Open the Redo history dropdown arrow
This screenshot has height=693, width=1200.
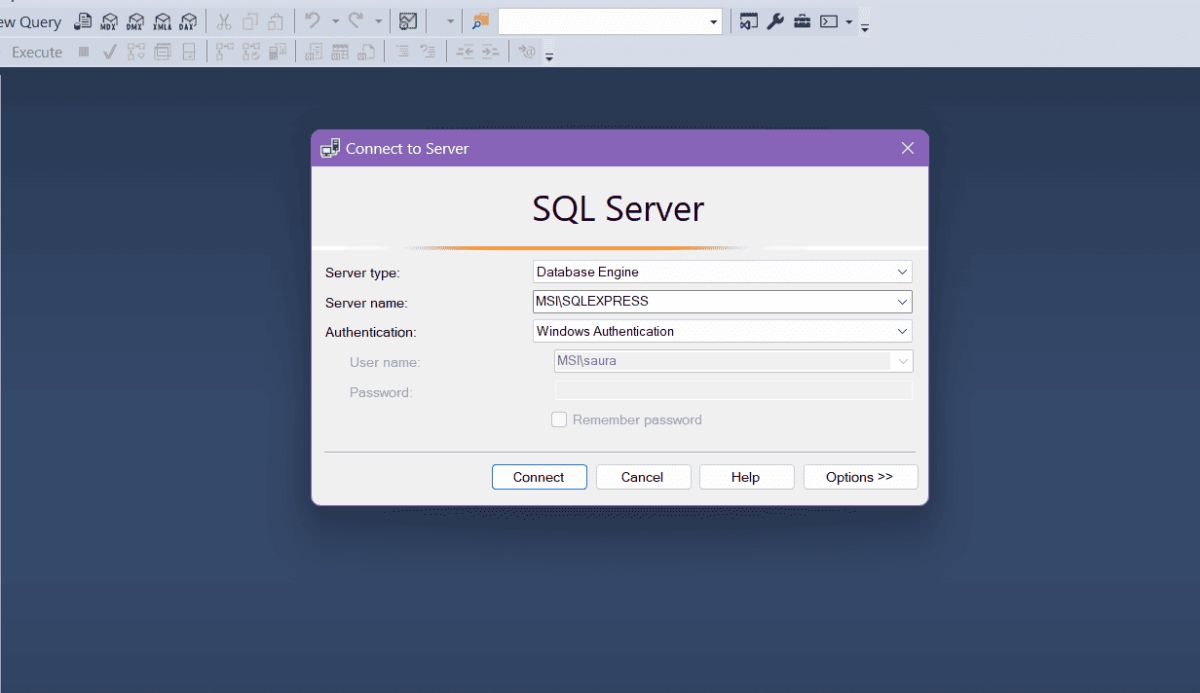point(378,21)
